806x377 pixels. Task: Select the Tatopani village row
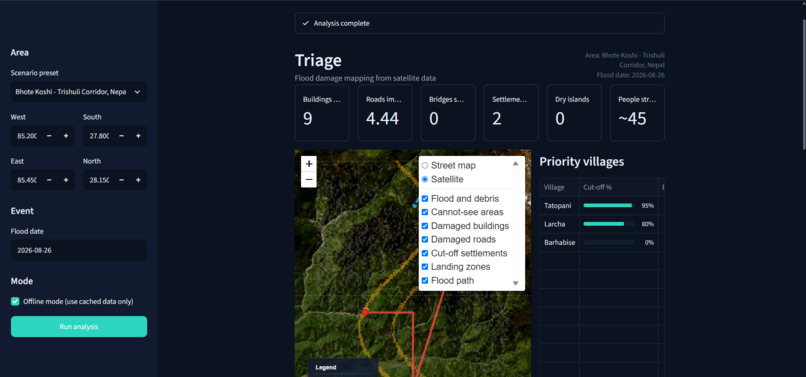point(602,205)
